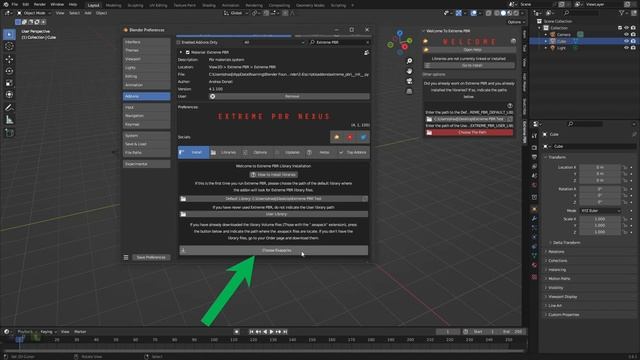Select the Scale tool
Viewport: 640px width, 360px height.
pos(9,83)
